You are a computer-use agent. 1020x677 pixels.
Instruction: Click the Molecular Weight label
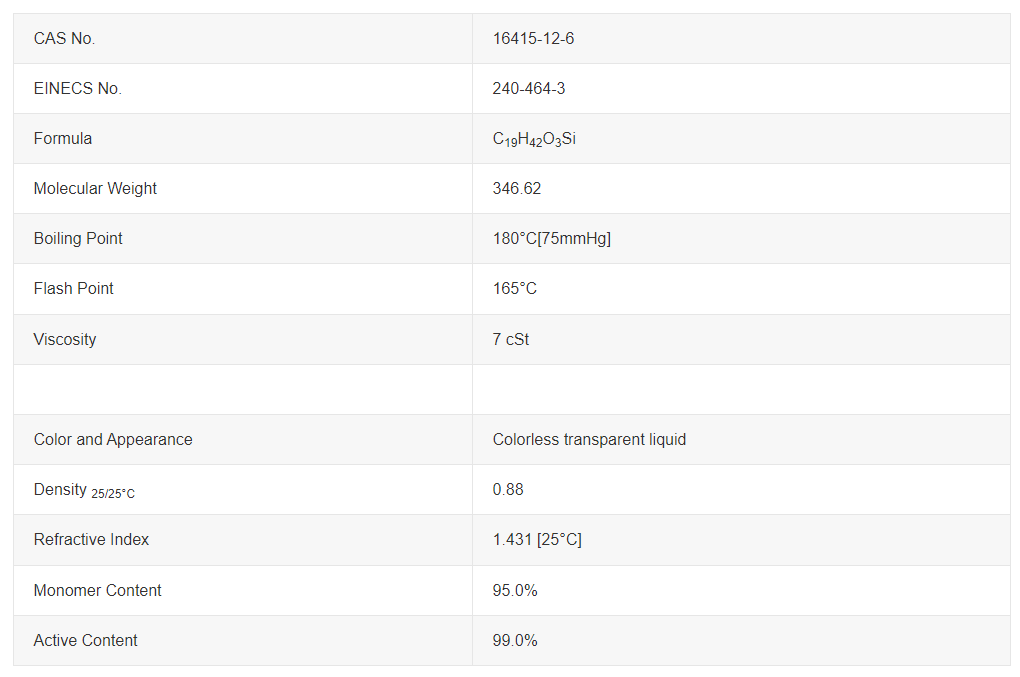(x=95, y=189)
